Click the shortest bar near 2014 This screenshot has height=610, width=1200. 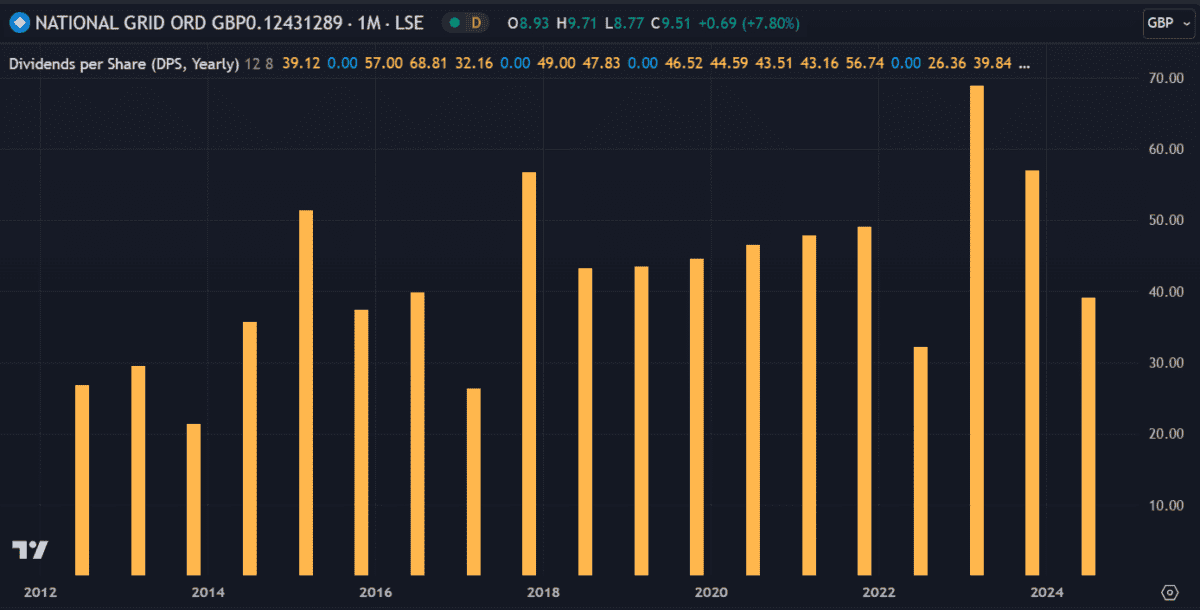pos(194,499)
